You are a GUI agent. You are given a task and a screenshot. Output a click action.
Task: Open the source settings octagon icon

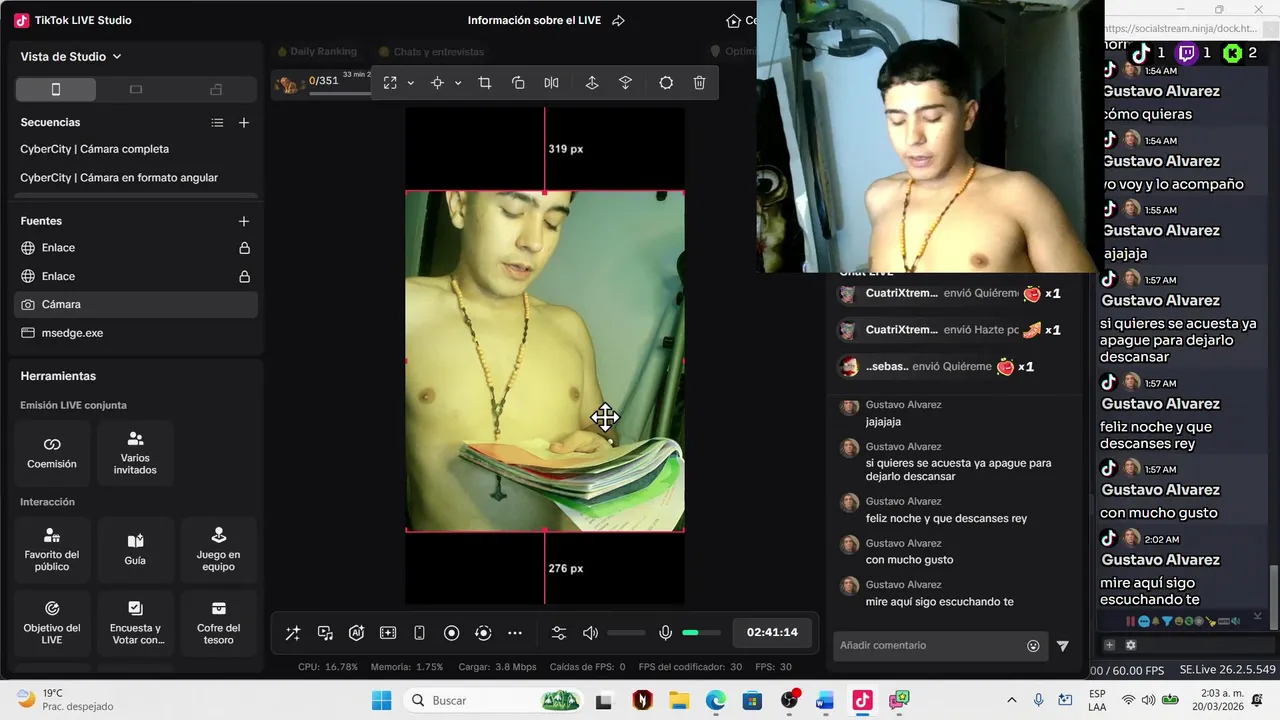[666, 83]
